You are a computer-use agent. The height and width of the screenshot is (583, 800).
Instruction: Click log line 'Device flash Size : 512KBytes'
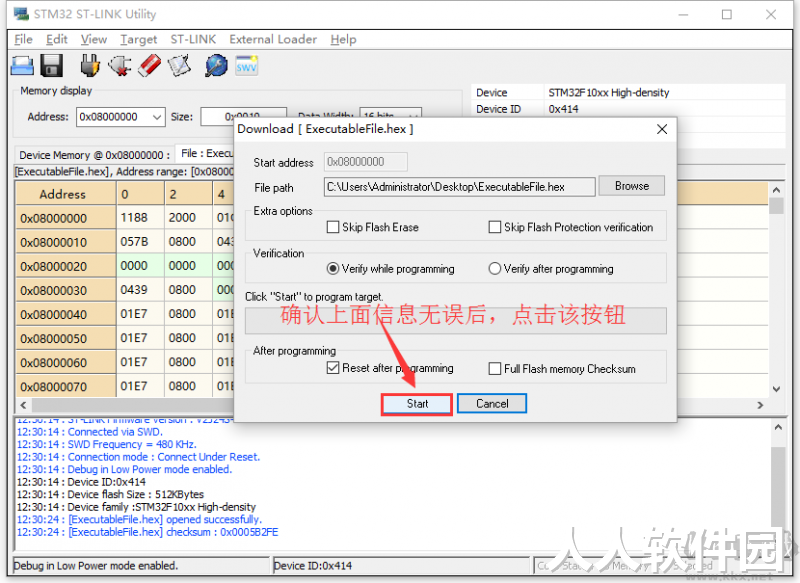click(110, 494)
